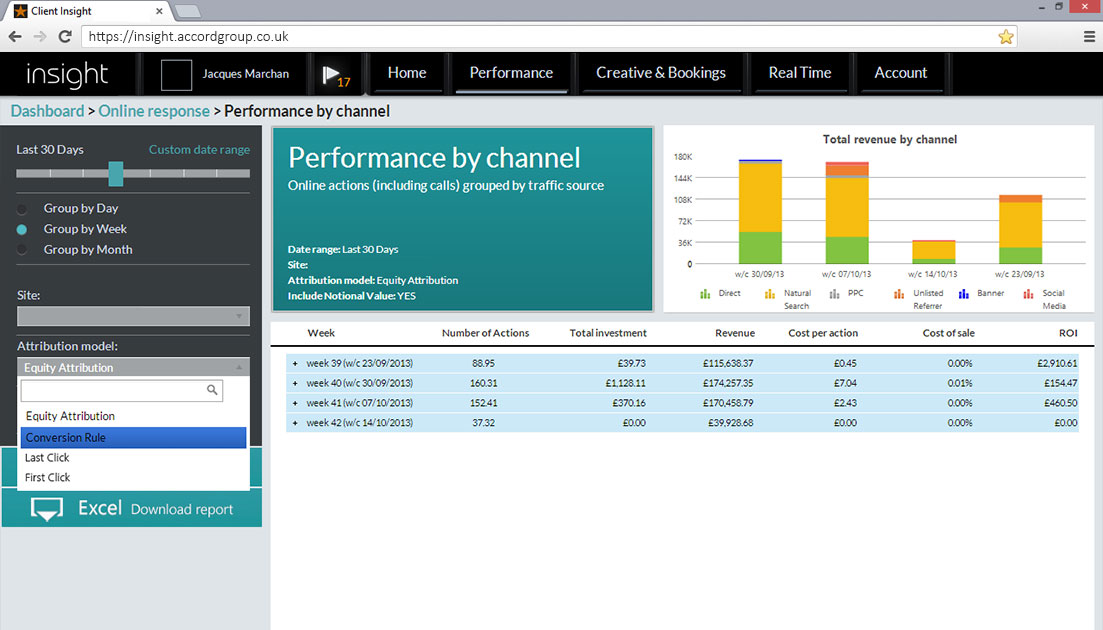The width and height of the screenshot is (1103, 630).
Task: Open the Performance tab
Action: (511, 73)
